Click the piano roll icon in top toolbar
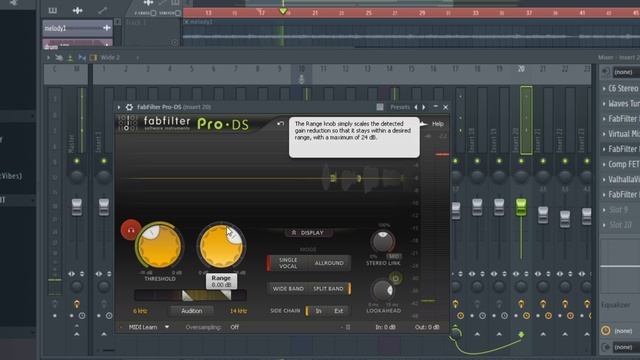Image resolution: width=640 pixels, height=360 pixels. tap(53, 10)
